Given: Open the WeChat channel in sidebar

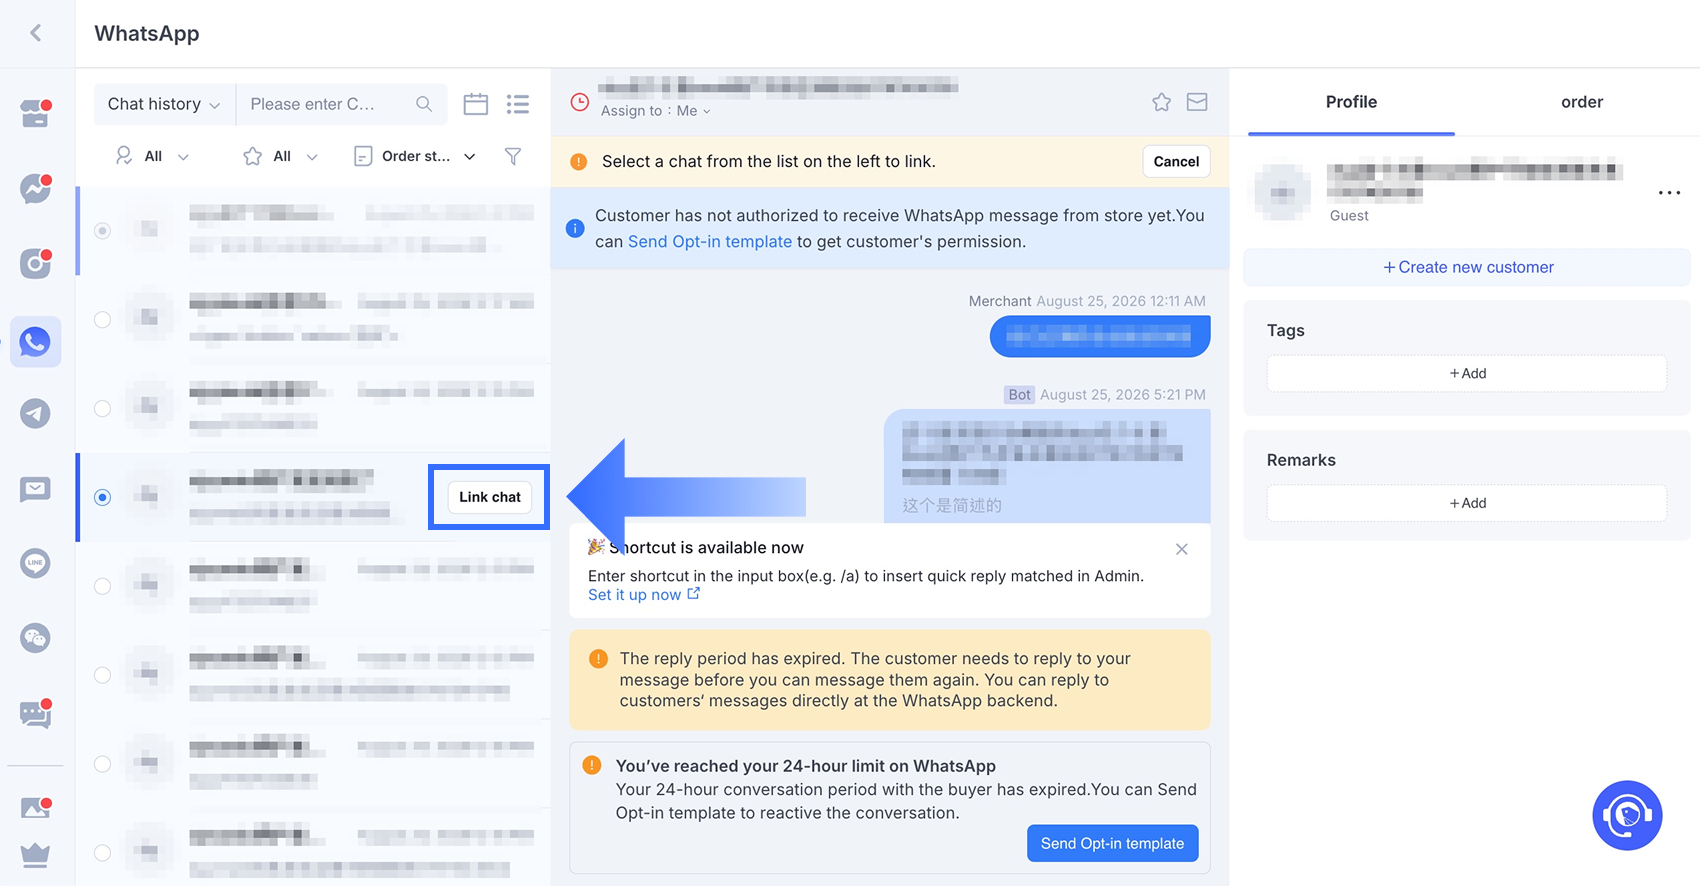Looking at the screenshot, I should point(35,638).
